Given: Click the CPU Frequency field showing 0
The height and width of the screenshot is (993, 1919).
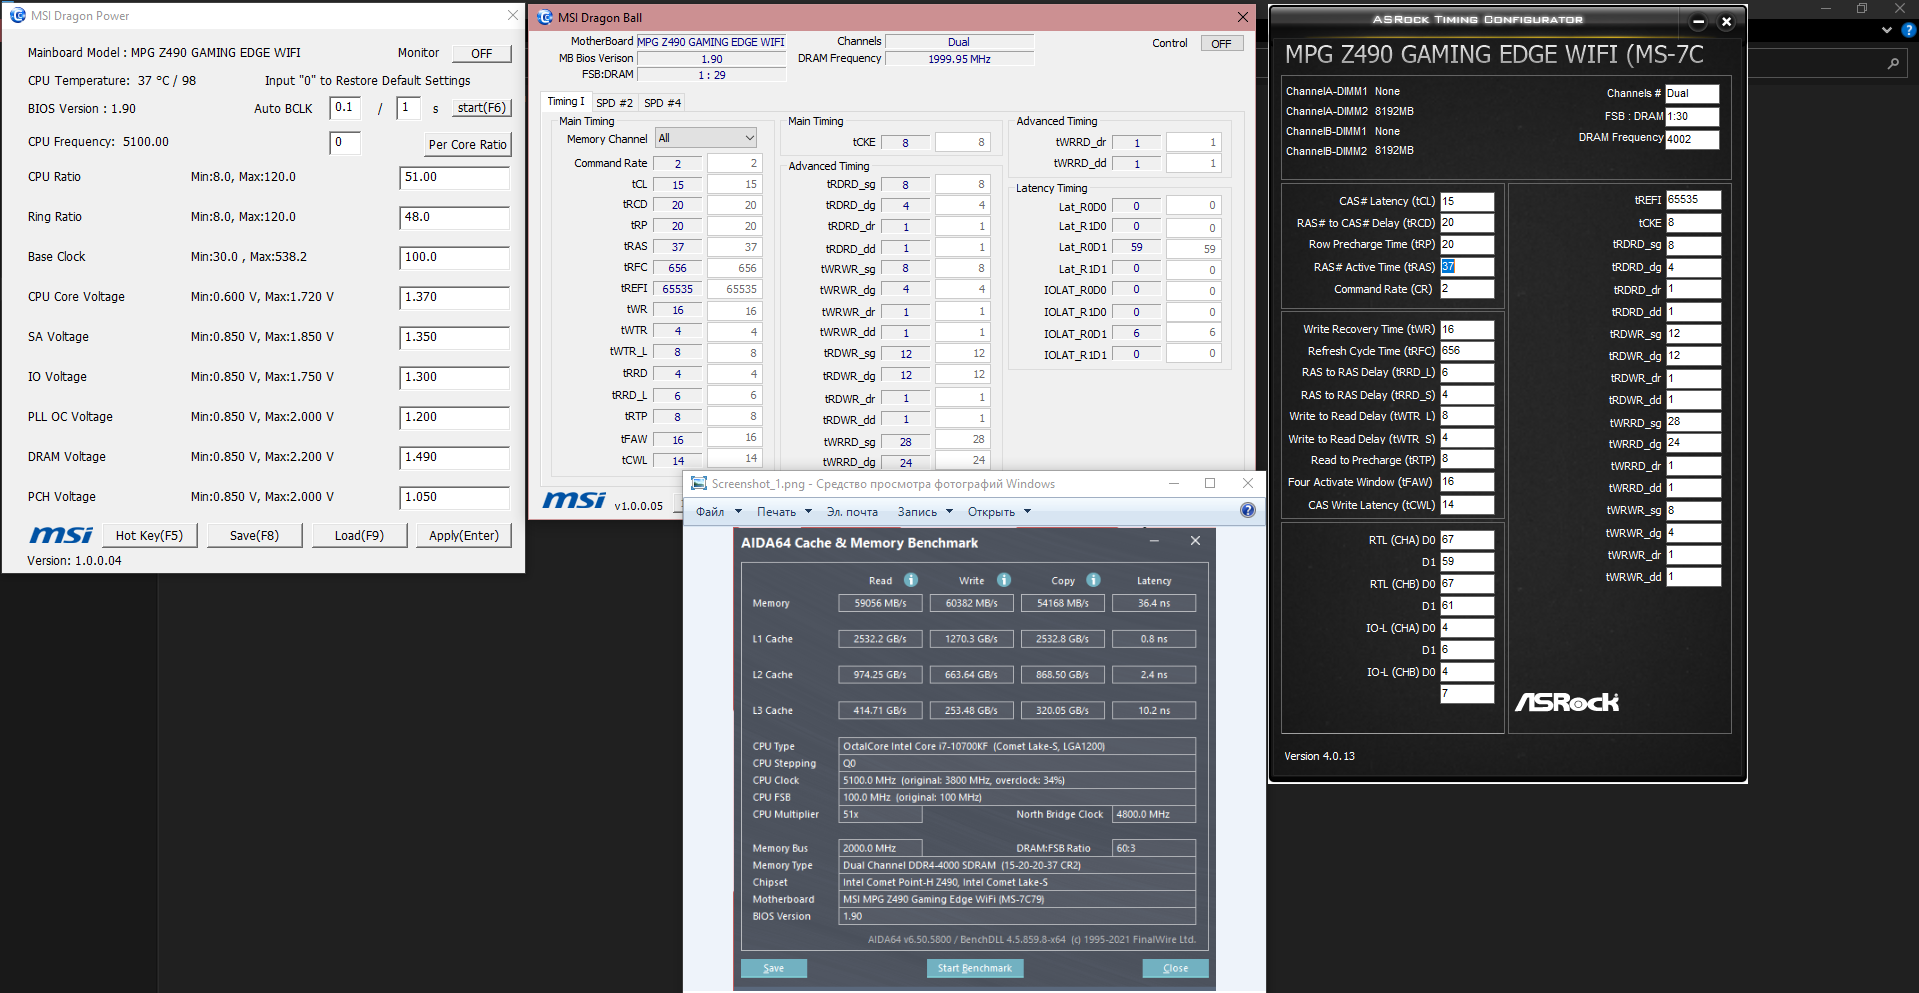Looking at the screenshot, I should click(345, 143).
